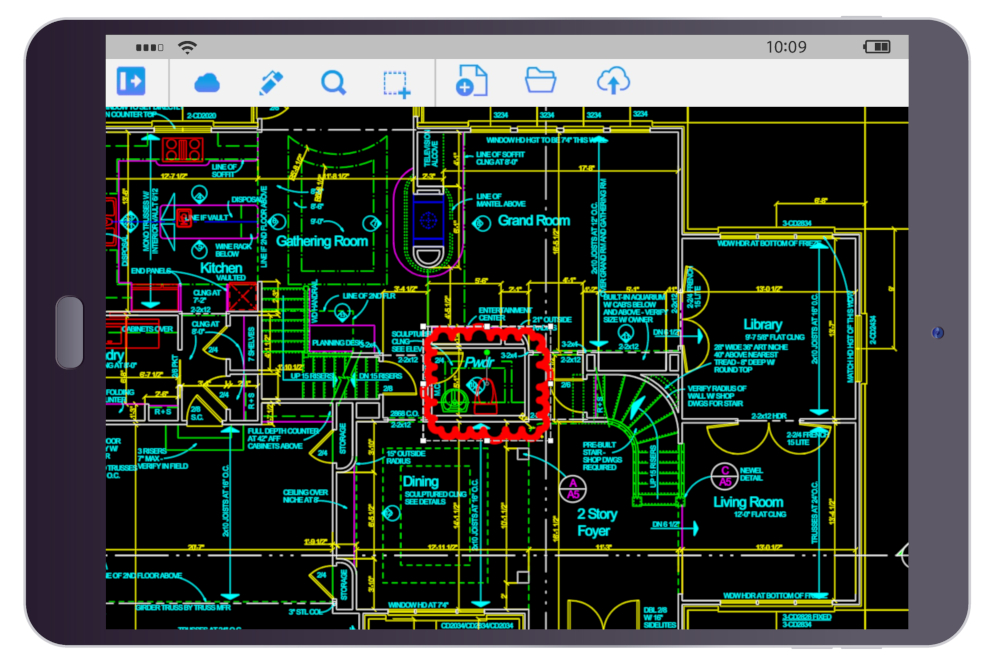The image size is (1000, 667).
Task: Select the red crossed box near Kitchen
Action: tap(242, 297)
